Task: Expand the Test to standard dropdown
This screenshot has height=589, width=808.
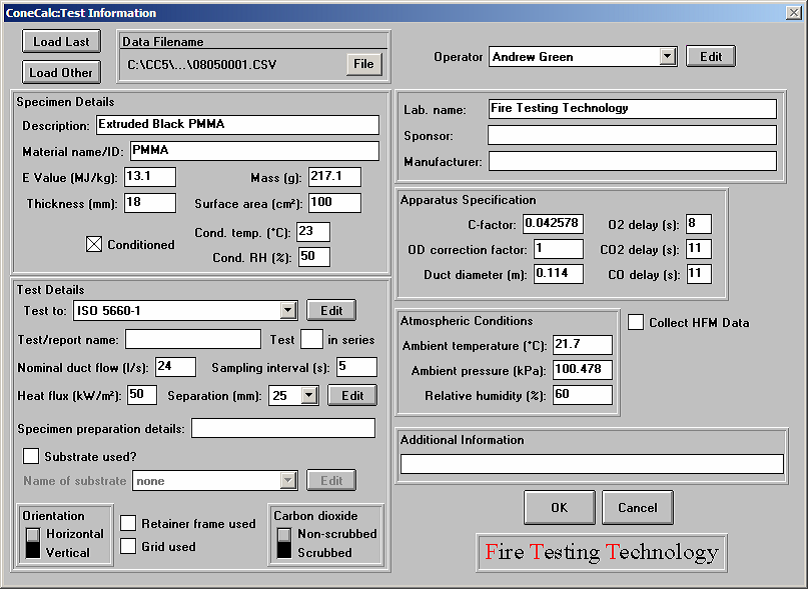Action: point(288,310)
